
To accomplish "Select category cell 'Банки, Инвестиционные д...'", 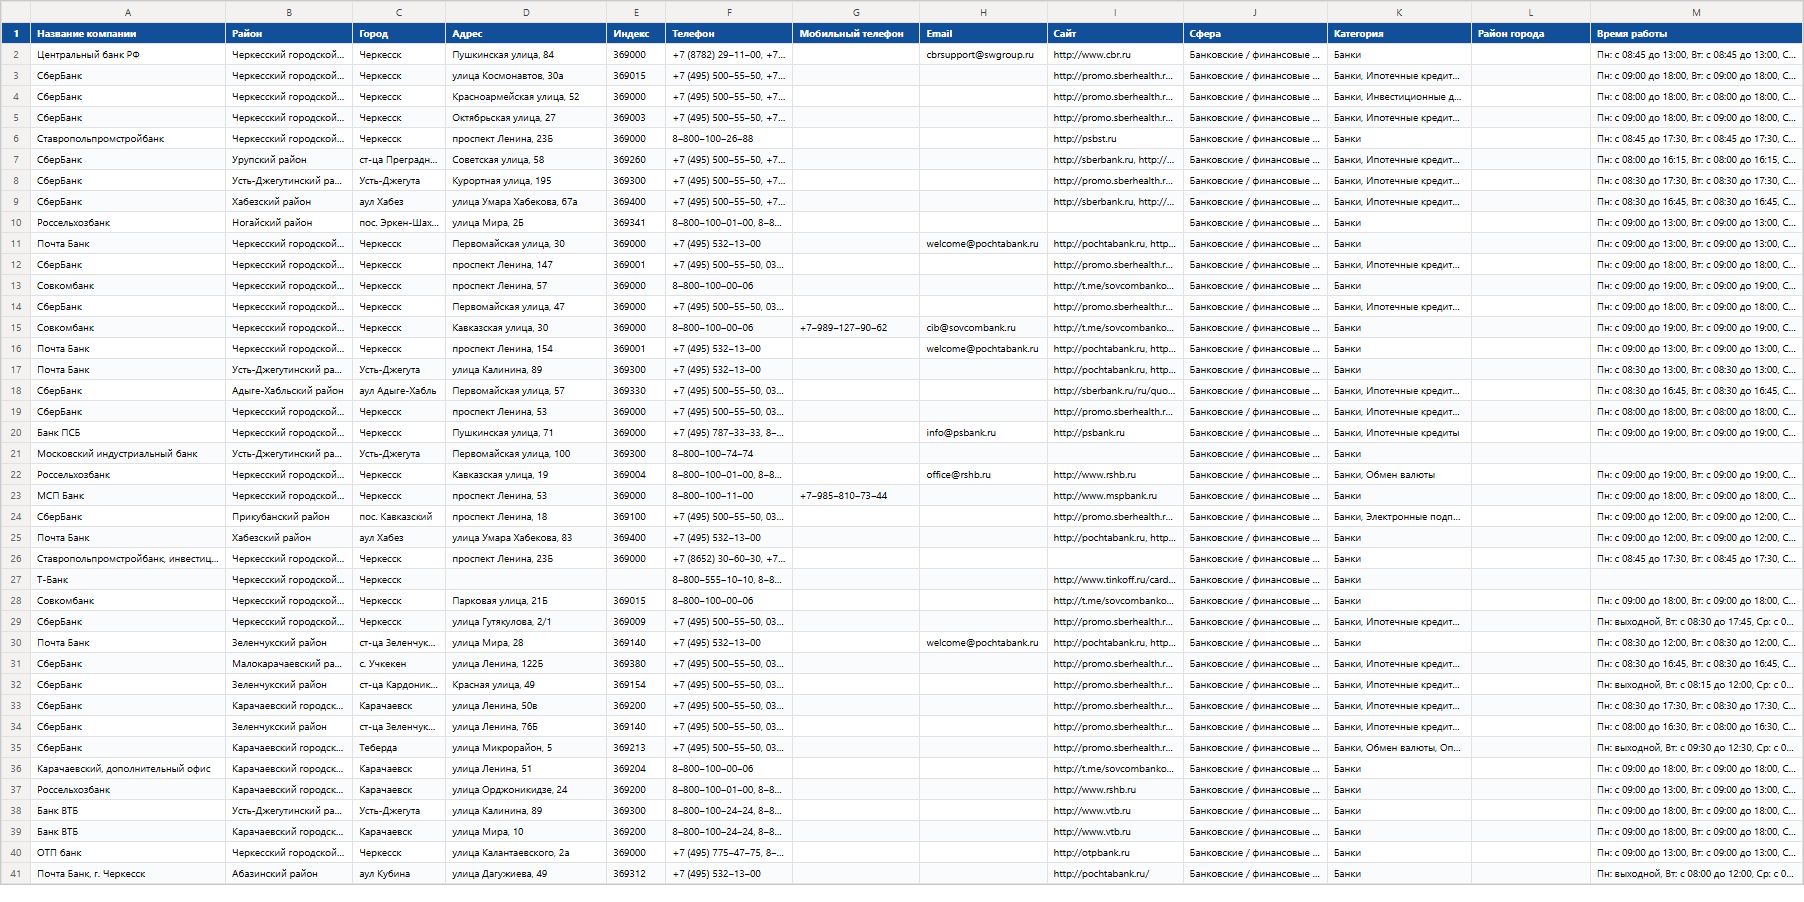I will [1399, 97].
